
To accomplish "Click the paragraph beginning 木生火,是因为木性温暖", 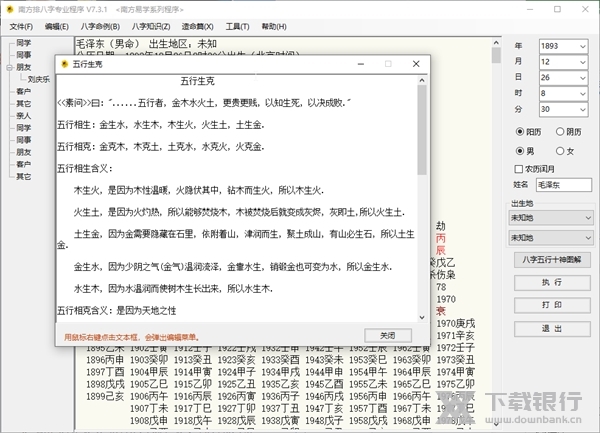I will (x=199, y=190).
